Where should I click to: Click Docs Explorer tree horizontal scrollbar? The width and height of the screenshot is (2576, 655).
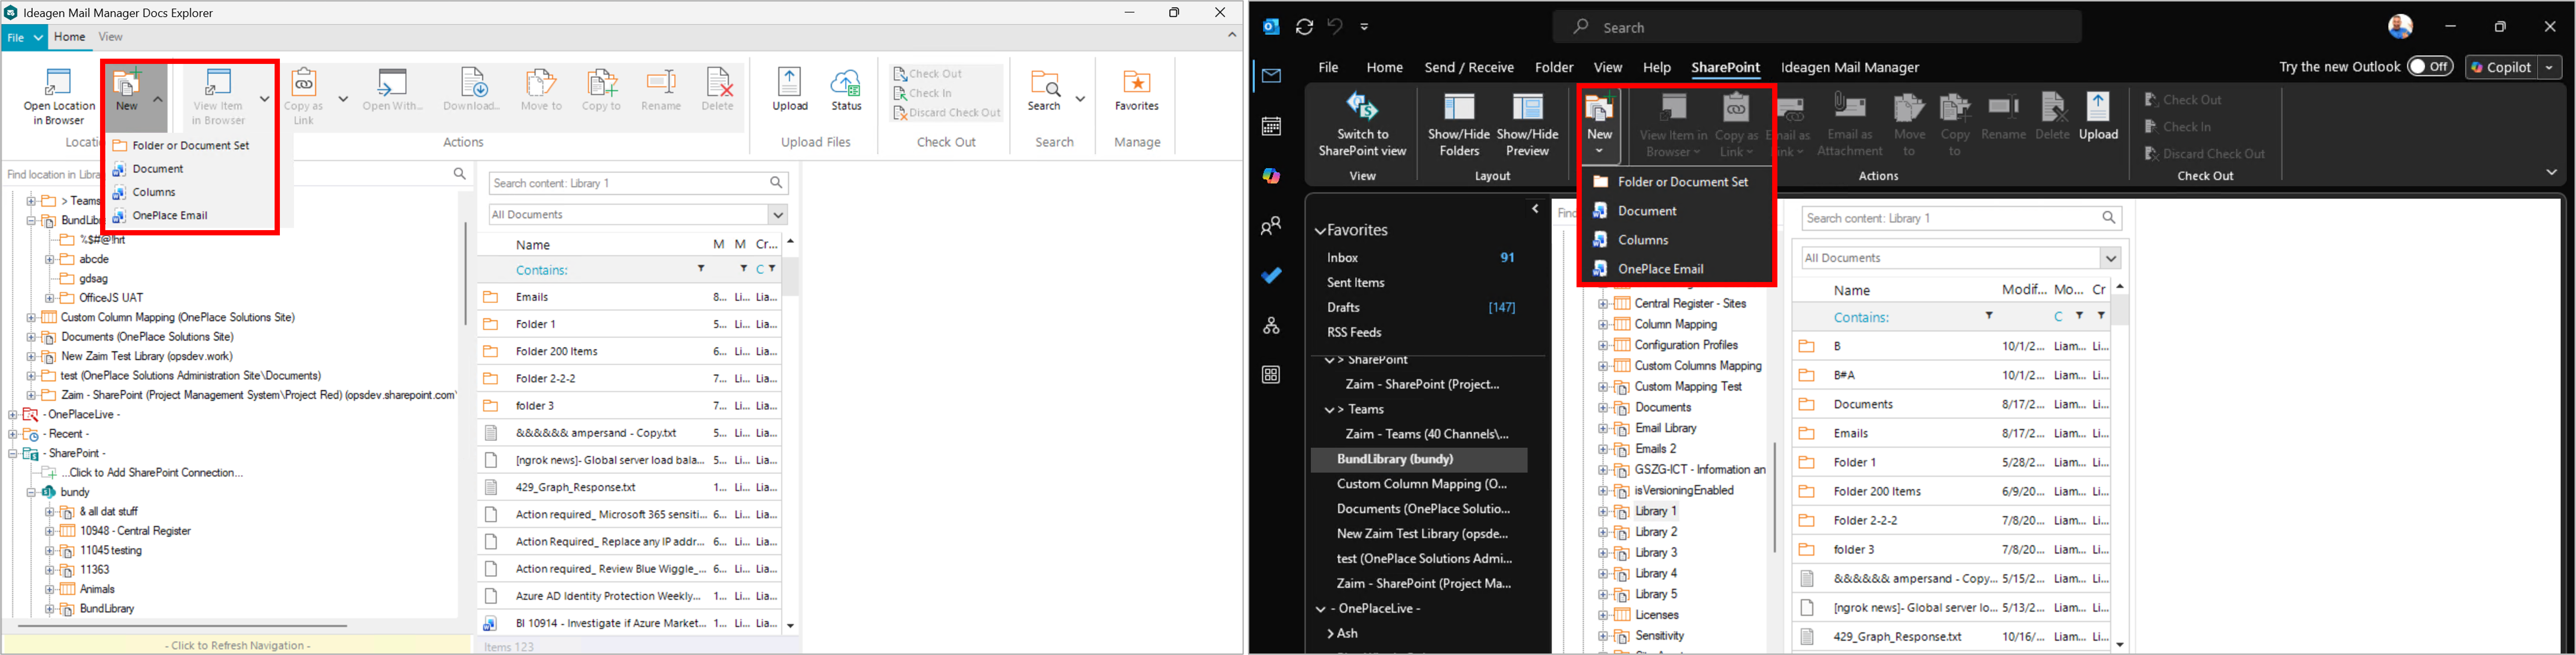pos(183,626)
